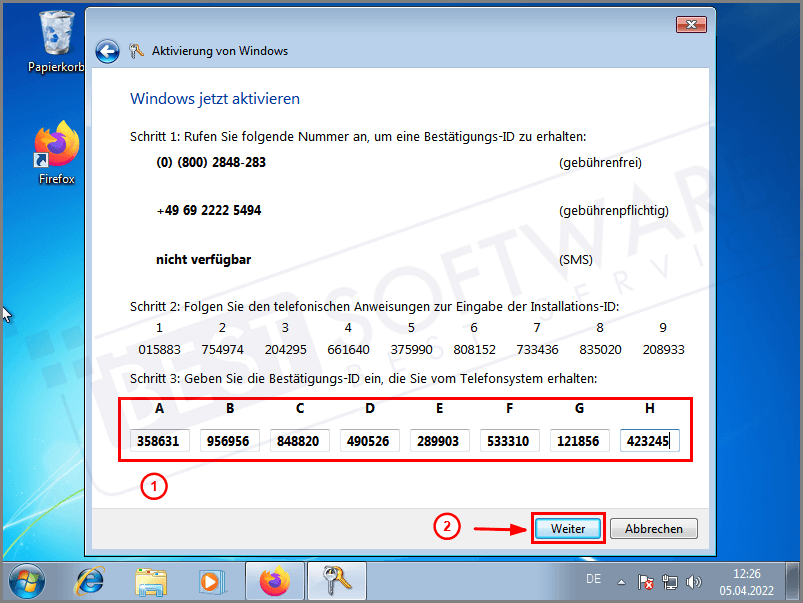Select confirmation field H
Viewport: 803px width, 603px height.
pos(649,440)
